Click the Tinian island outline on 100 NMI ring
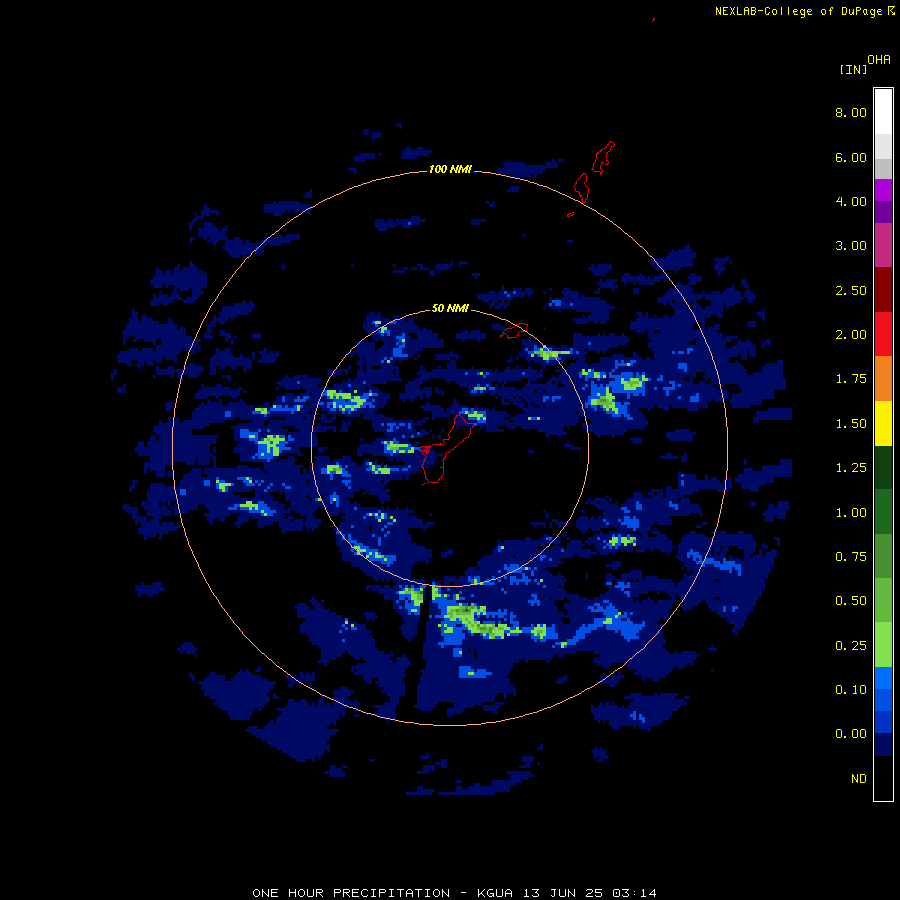 581,188
